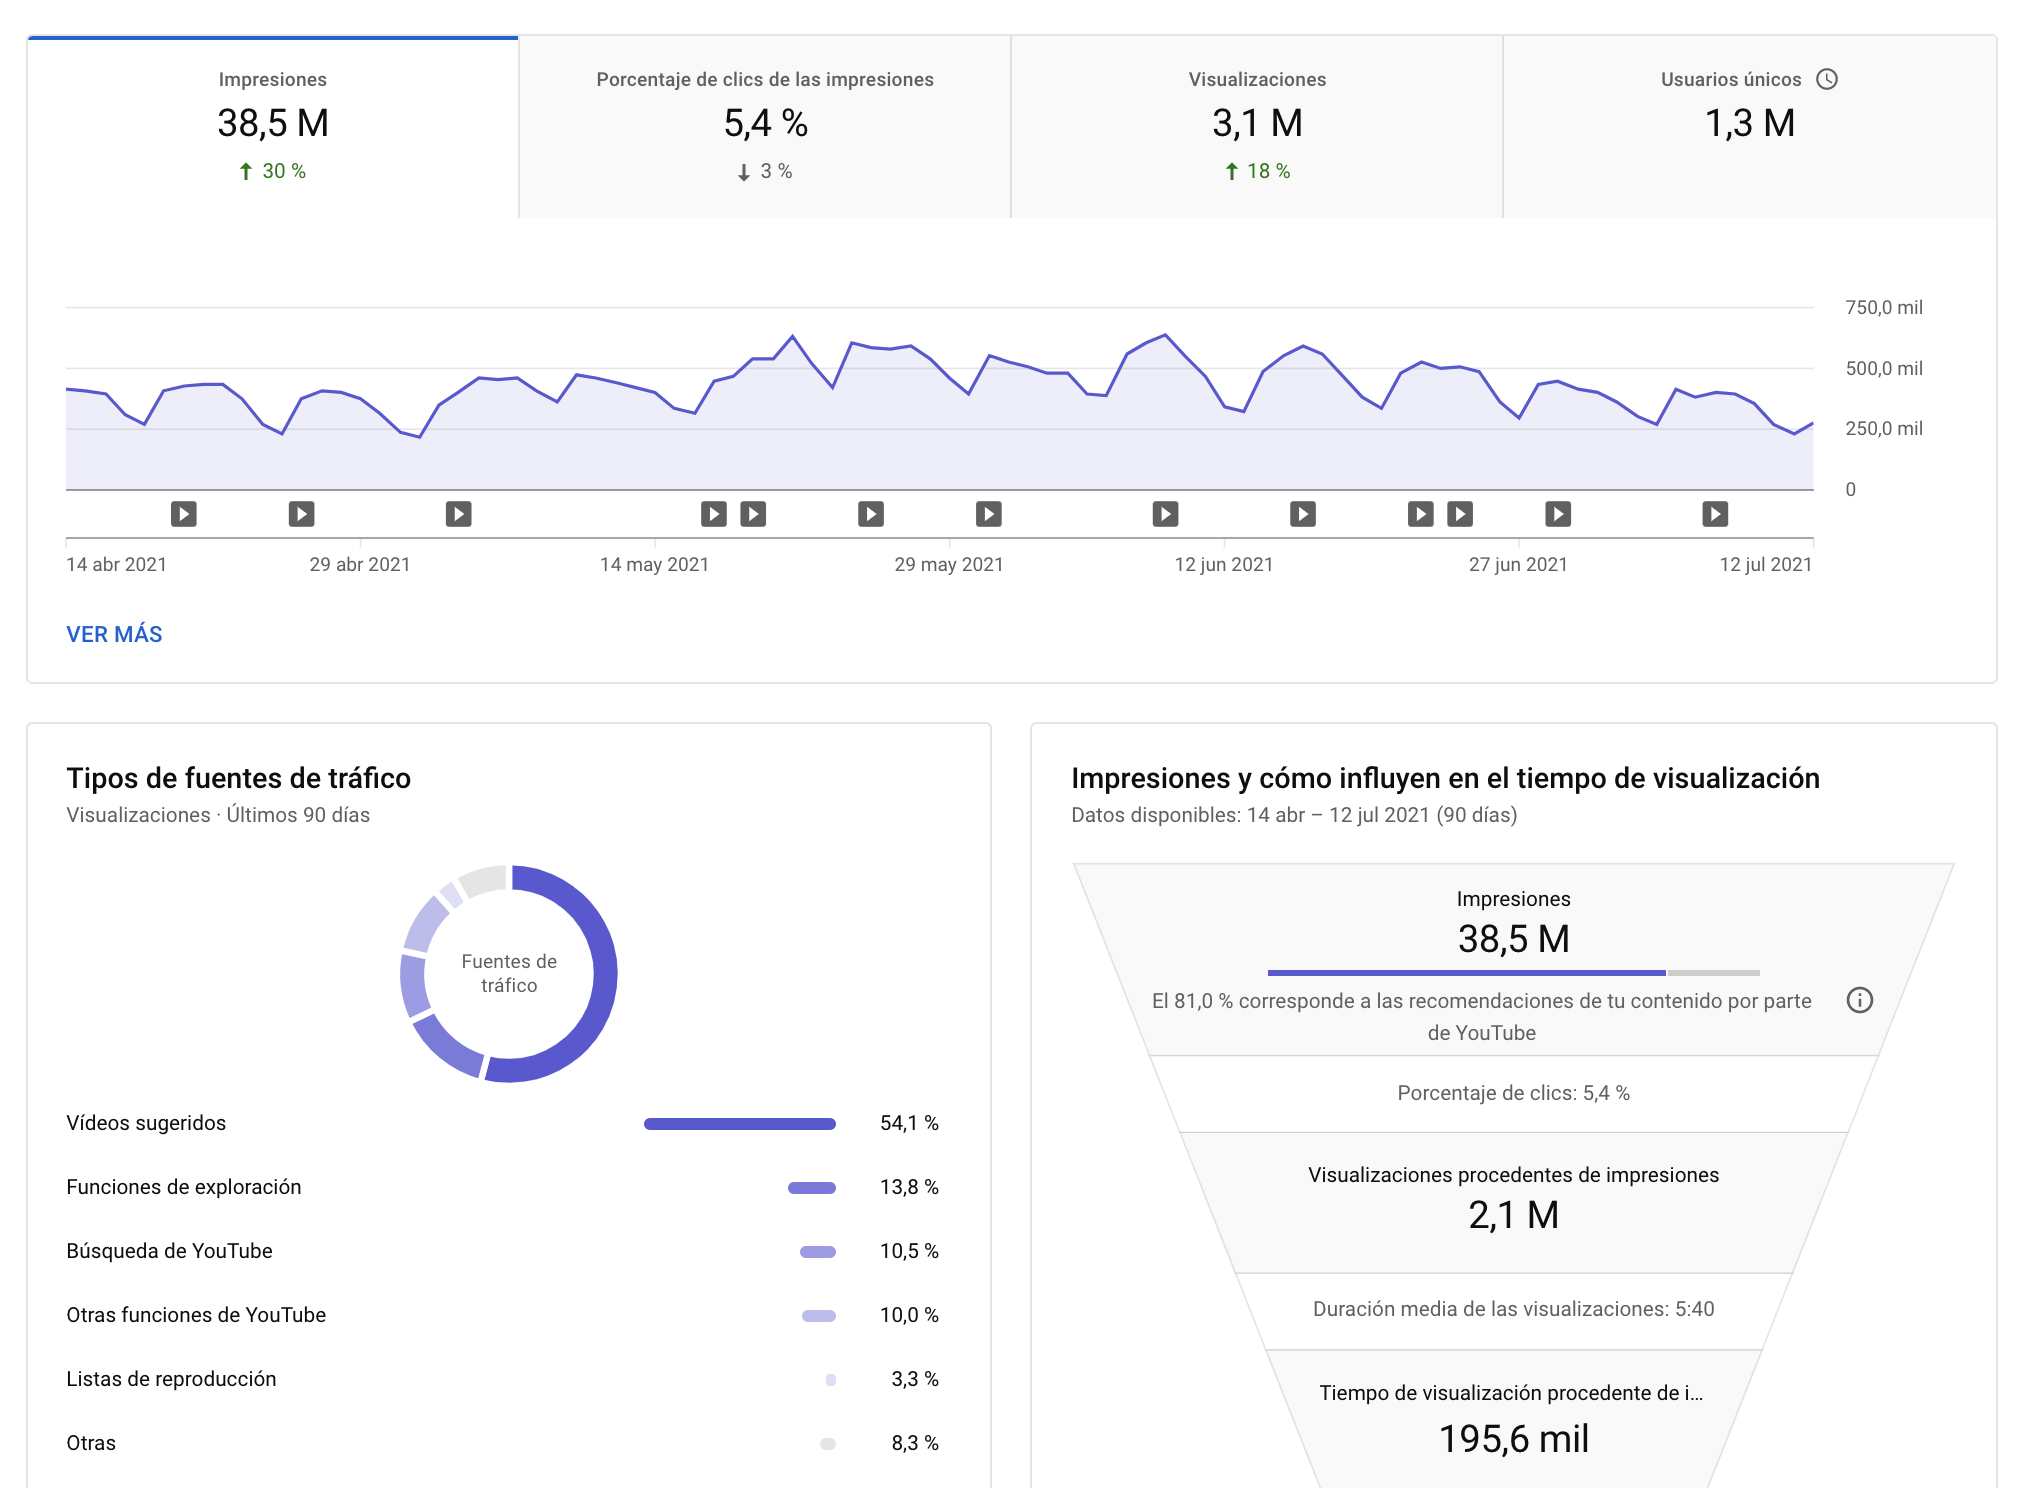
Task: Open the tenth video marker on the timeline
Action: click(1421, 514)
